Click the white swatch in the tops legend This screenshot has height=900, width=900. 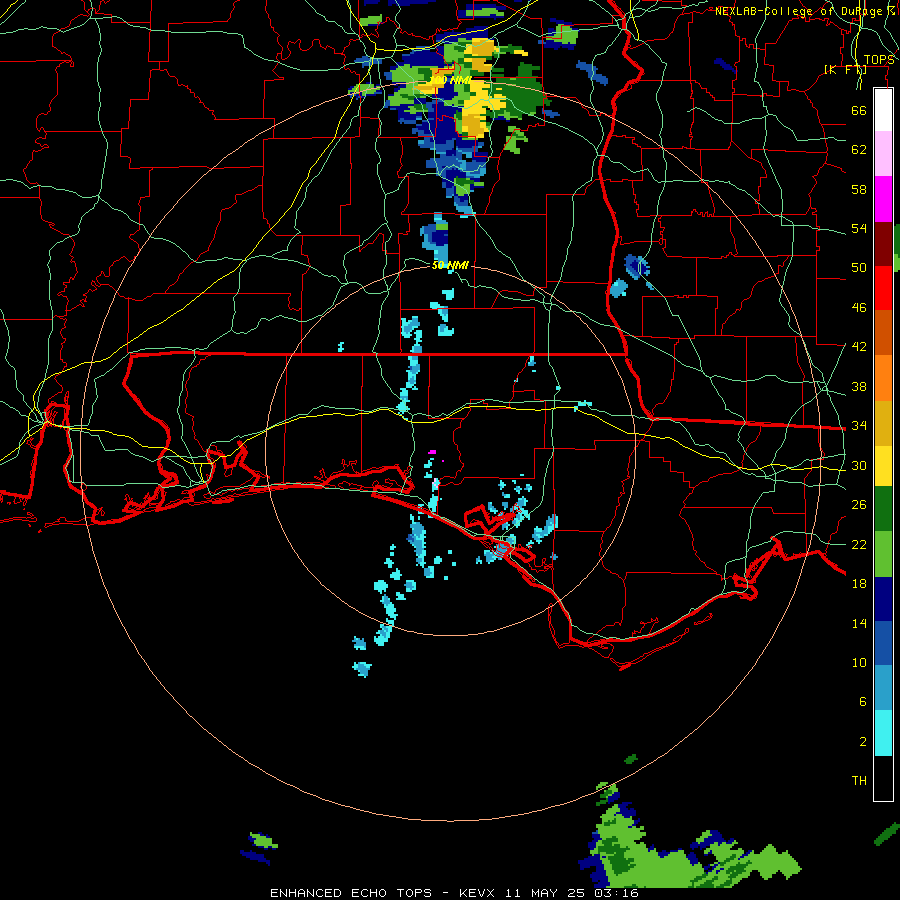click(883, 110)
